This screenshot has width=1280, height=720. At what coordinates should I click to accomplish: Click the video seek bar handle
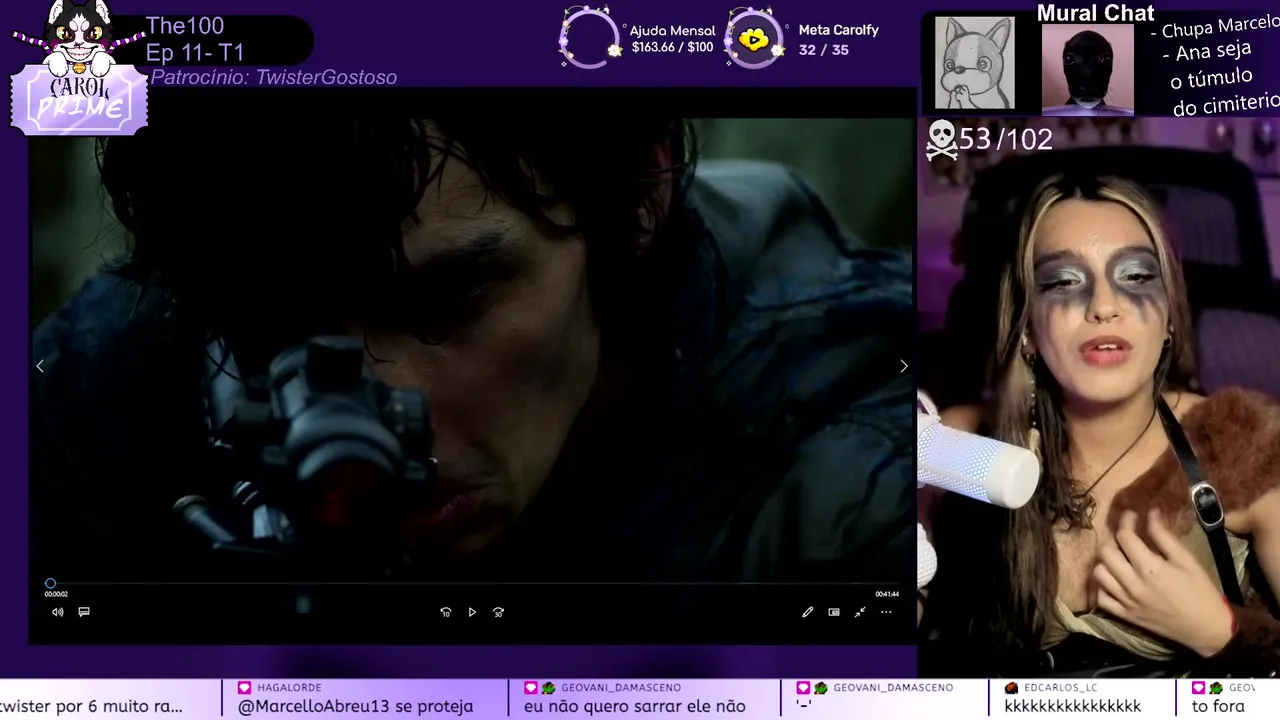(50, 583)
